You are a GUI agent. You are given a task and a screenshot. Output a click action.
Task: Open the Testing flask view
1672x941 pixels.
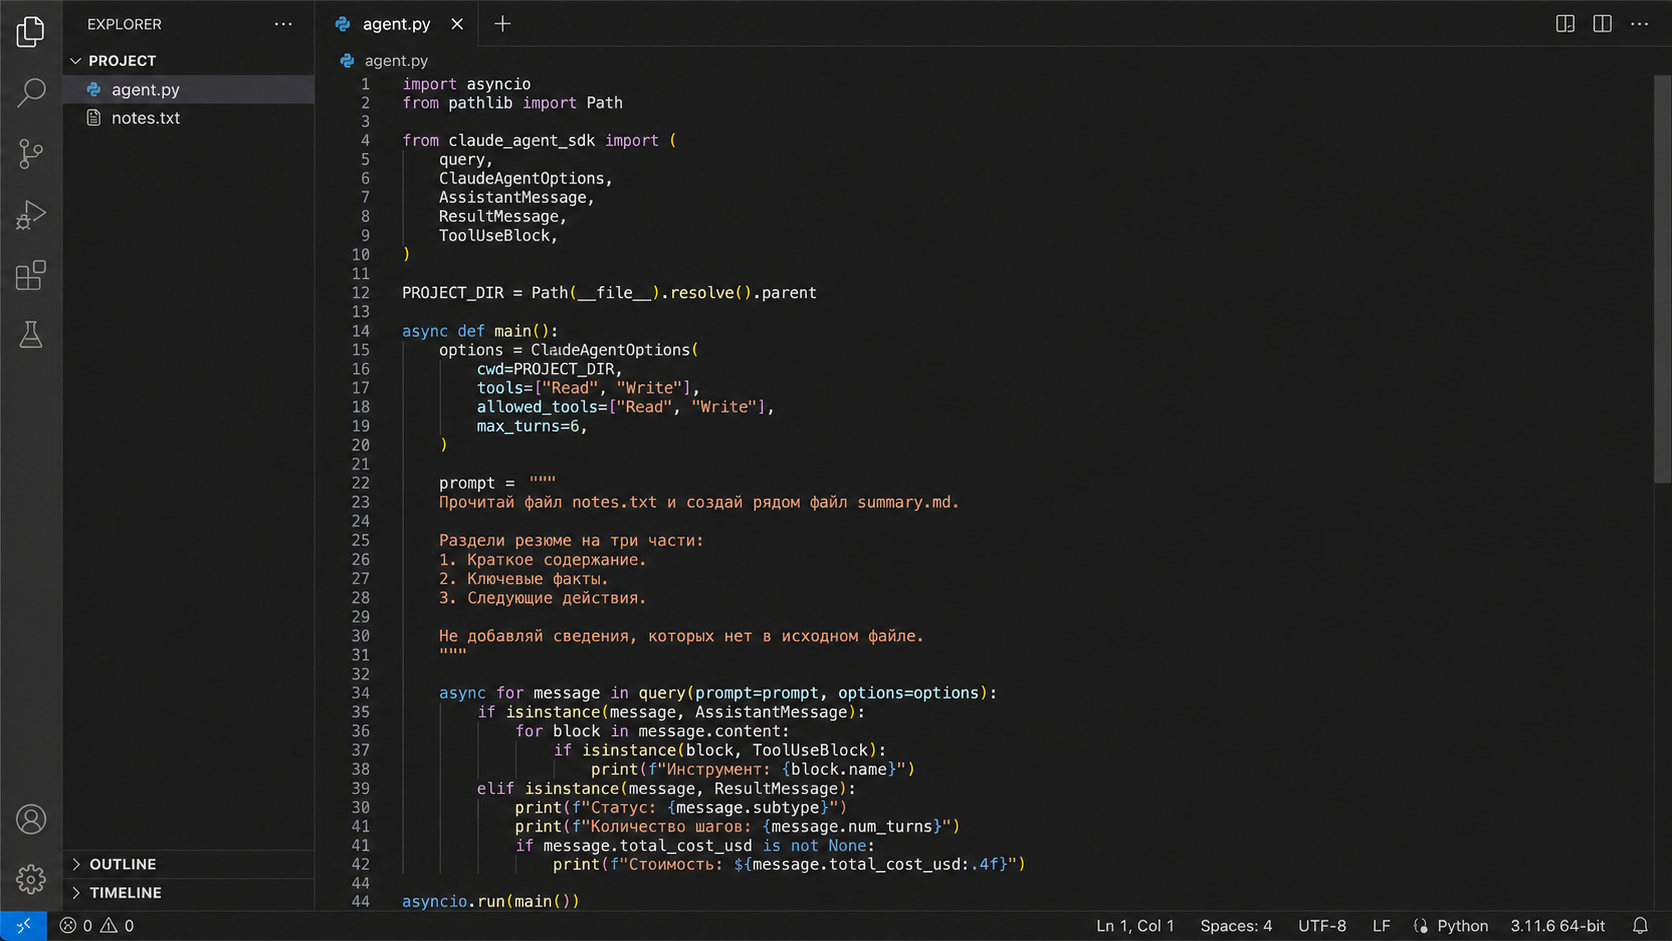pyautogui.click(x=31, y=335)
